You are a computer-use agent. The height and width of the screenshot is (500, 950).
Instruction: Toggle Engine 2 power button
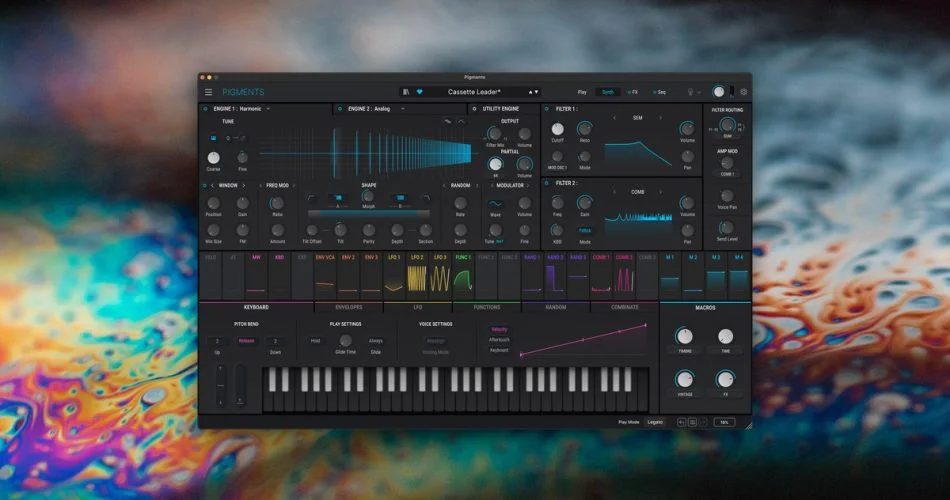340,109
